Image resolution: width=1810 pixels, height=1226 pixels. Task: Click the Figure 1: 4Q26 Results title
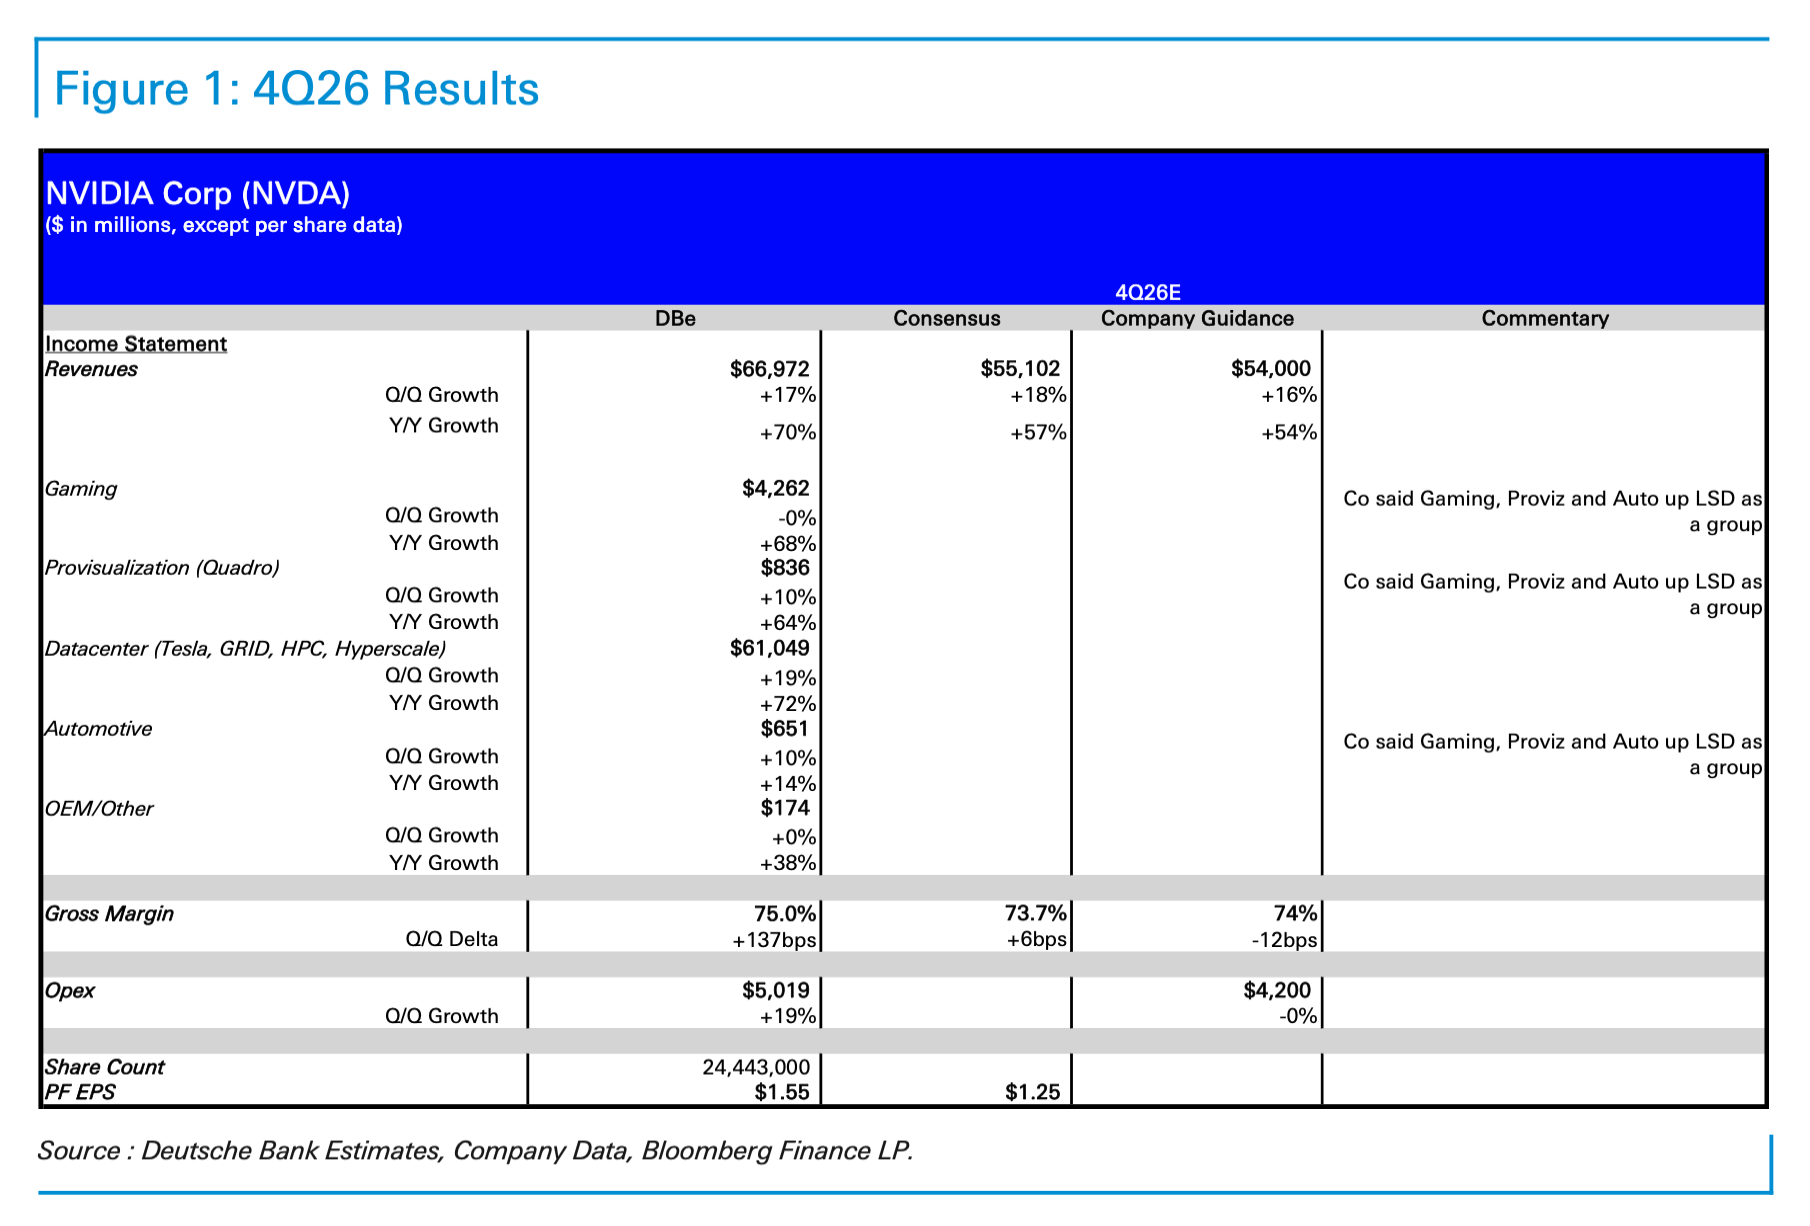[x=296, y=89]
